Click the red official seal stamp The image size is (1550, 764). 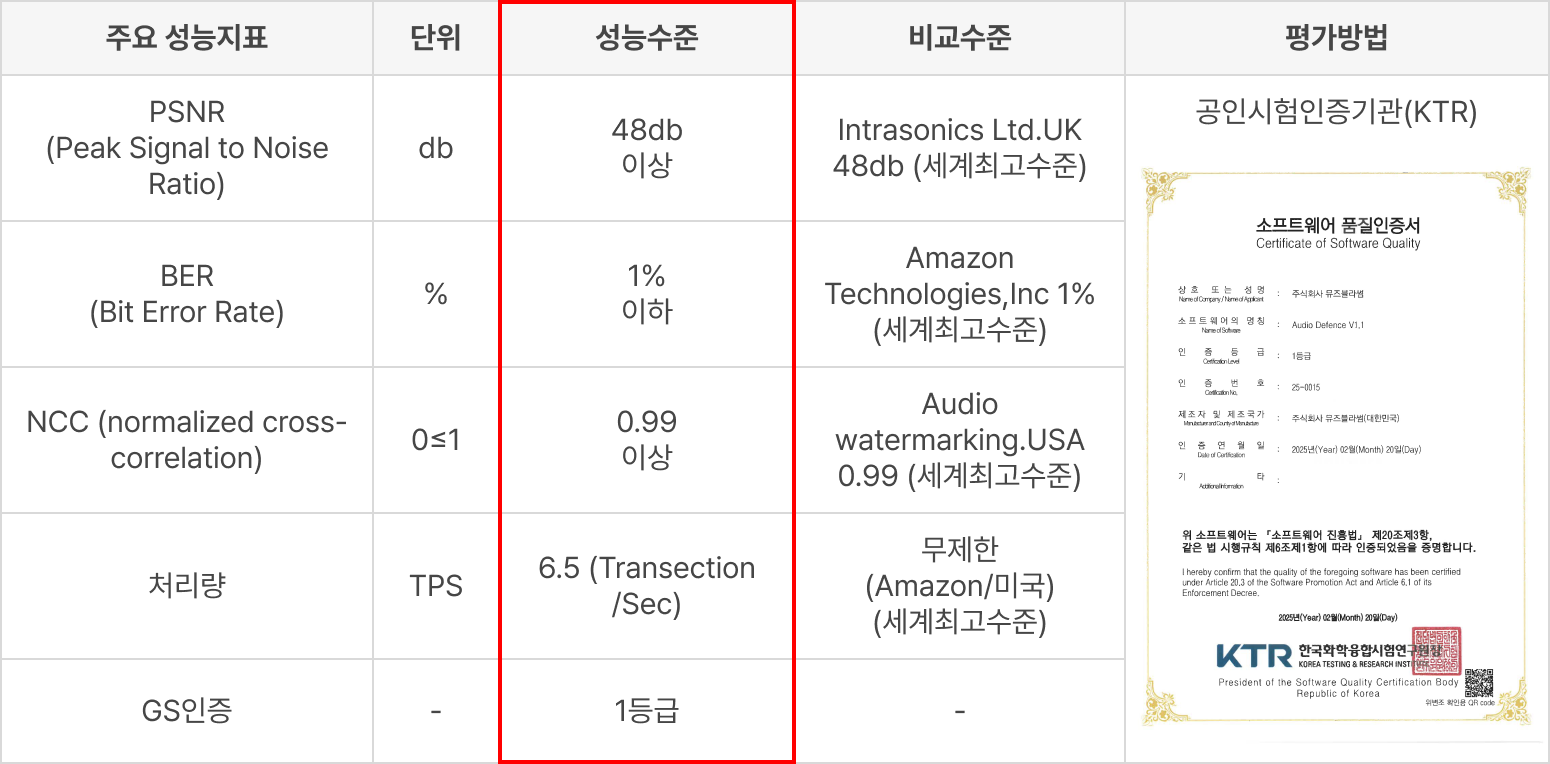pyautogui.click(x=1435, y=651)
